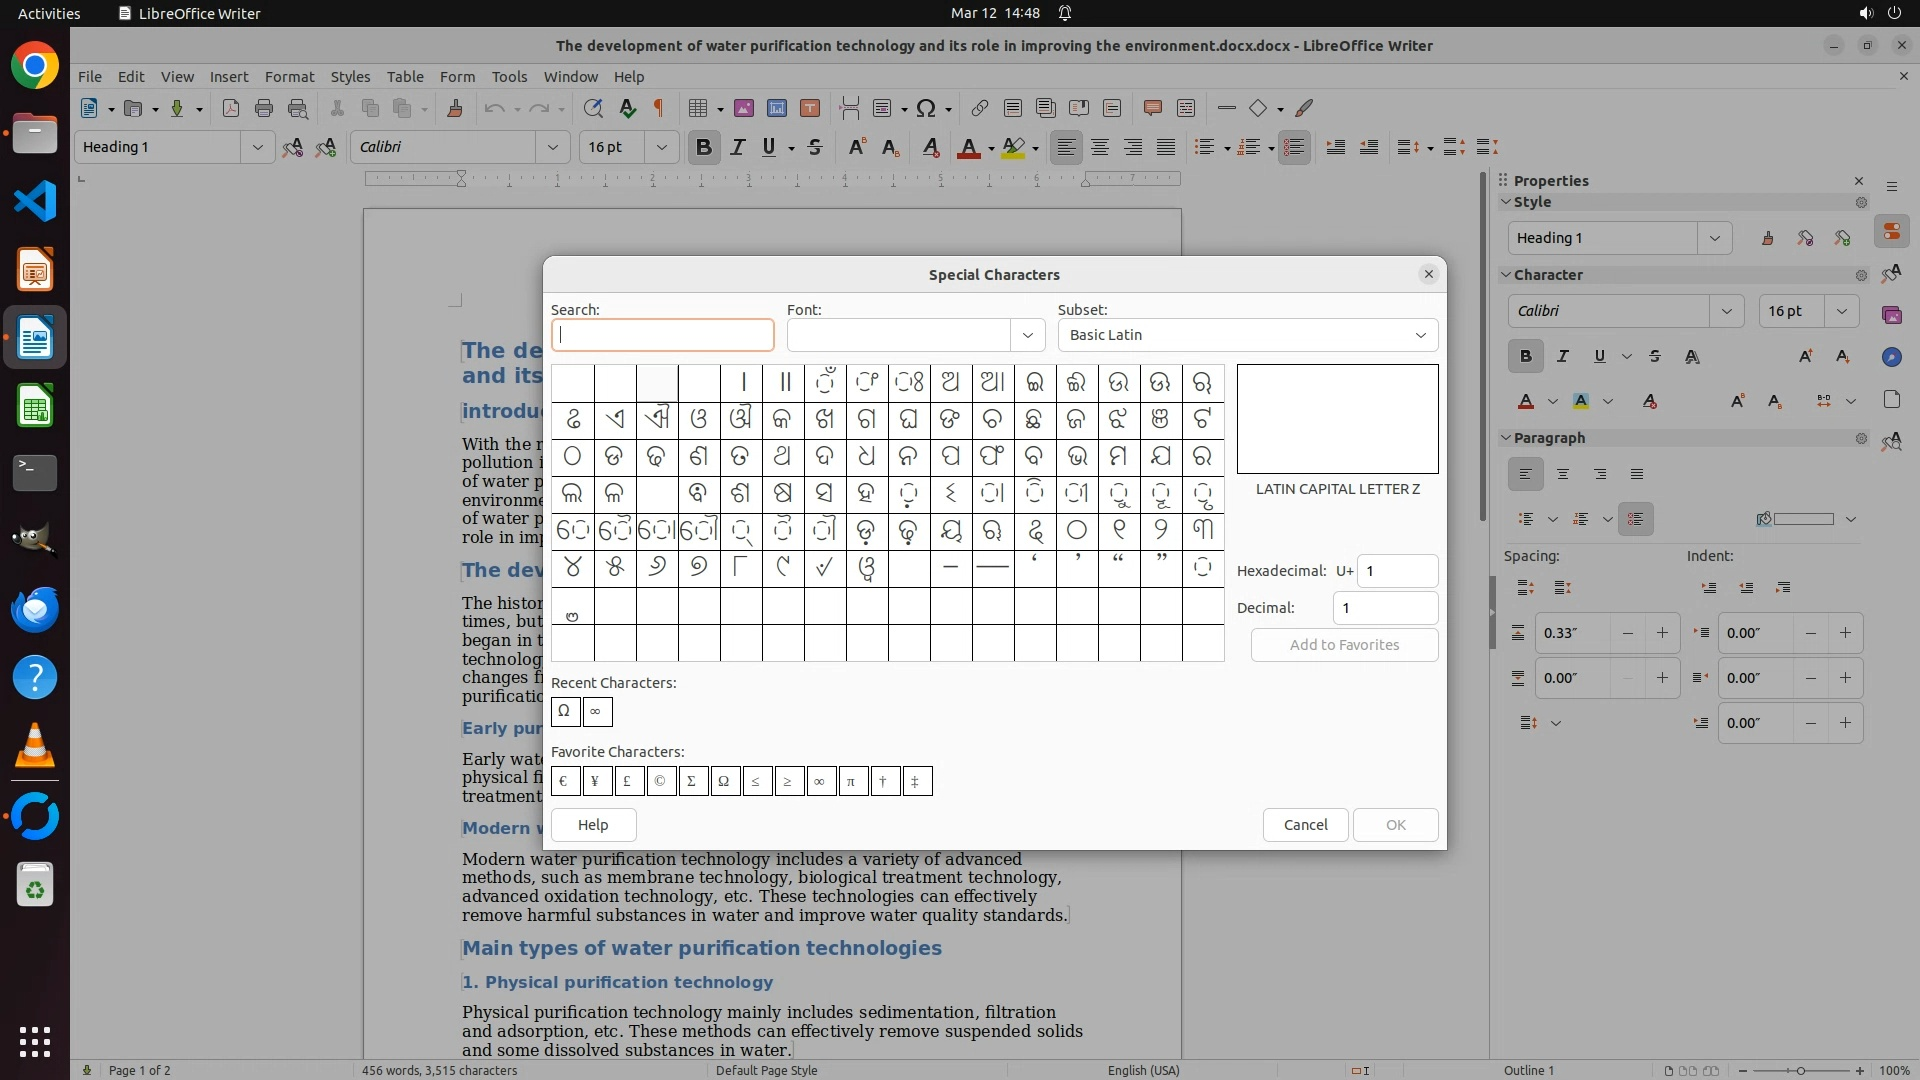Viewport: 1920px width, 1080px height.
Task: Open the Font dropdown in Special Characters
Action: [1027, 335]
